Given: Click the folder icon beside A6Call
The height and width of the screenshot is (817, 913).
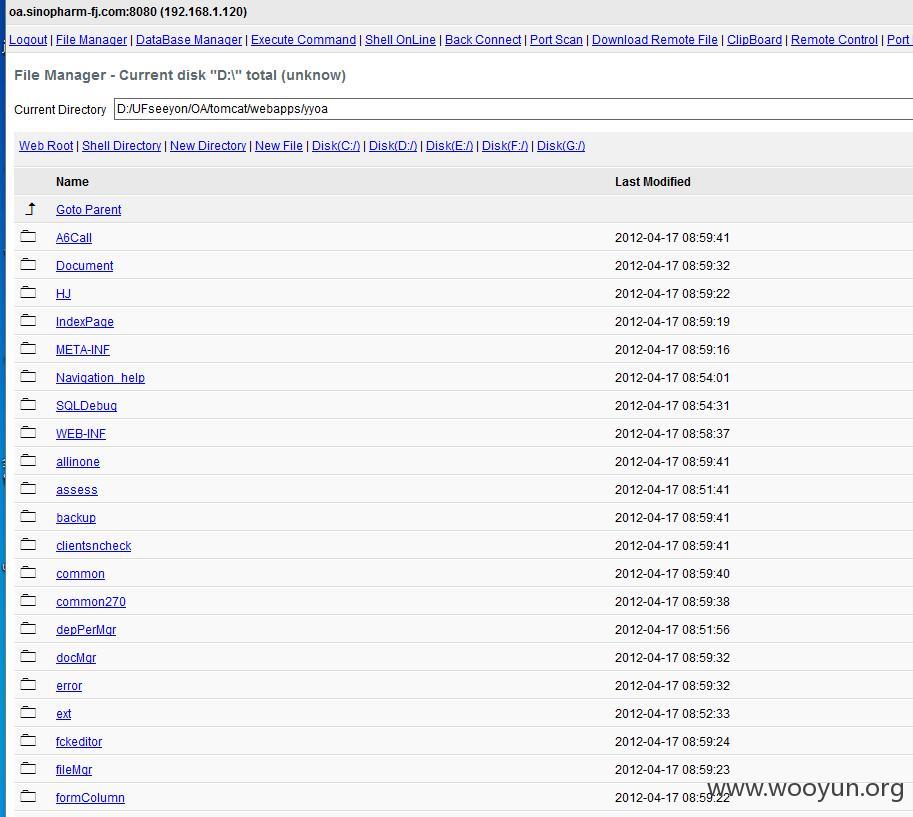Looking at the screenshot, I should (28, 236).
